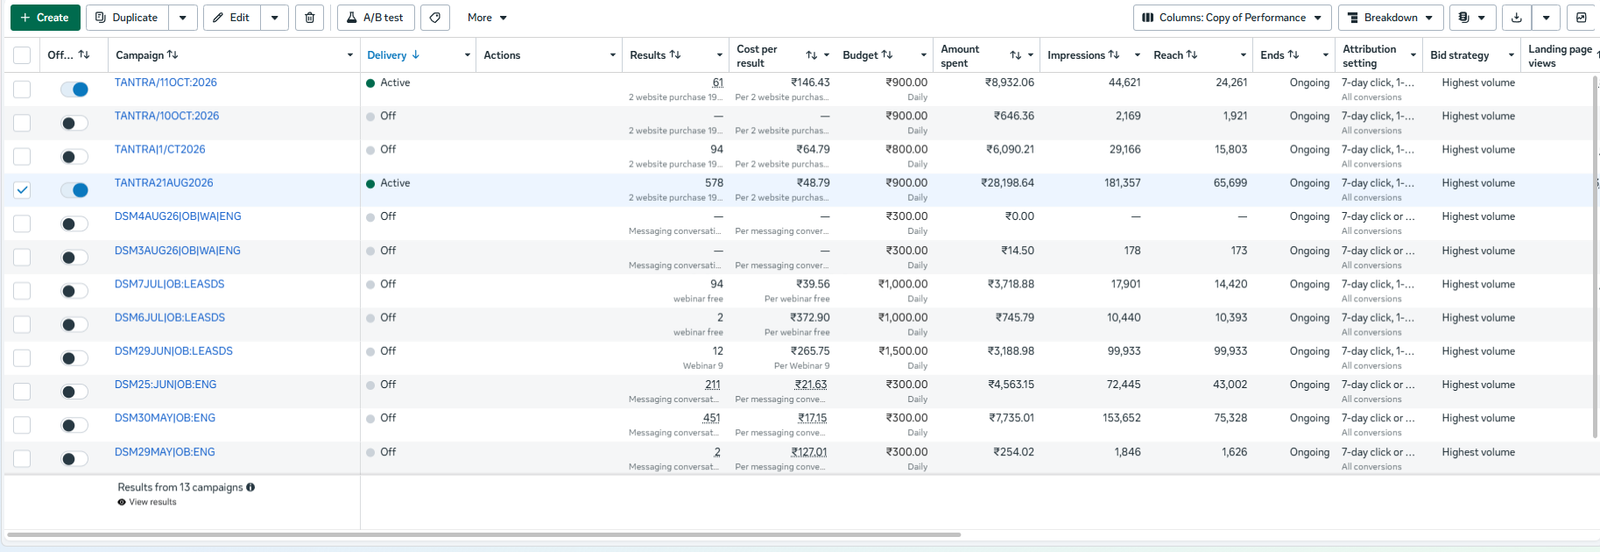Tick the select-all checkbox in header row
This screenshot has height=552, width=1600.
click(x=22, y=55)
